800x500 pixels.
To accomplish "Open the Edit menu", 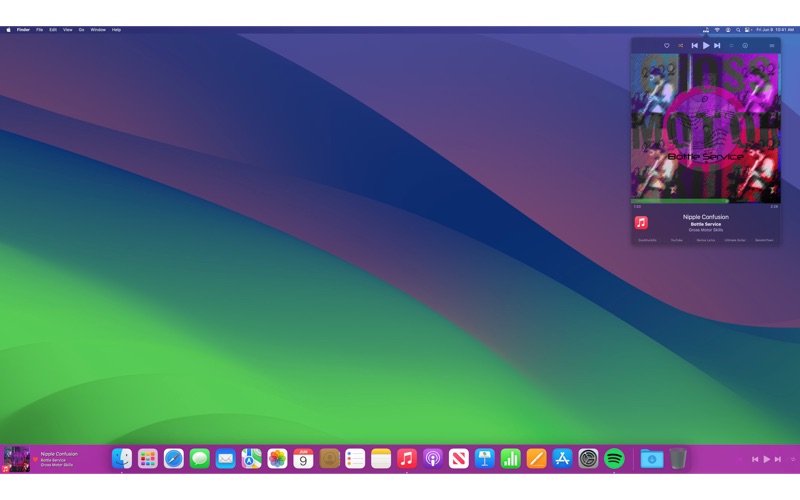I will pos(53,30).
